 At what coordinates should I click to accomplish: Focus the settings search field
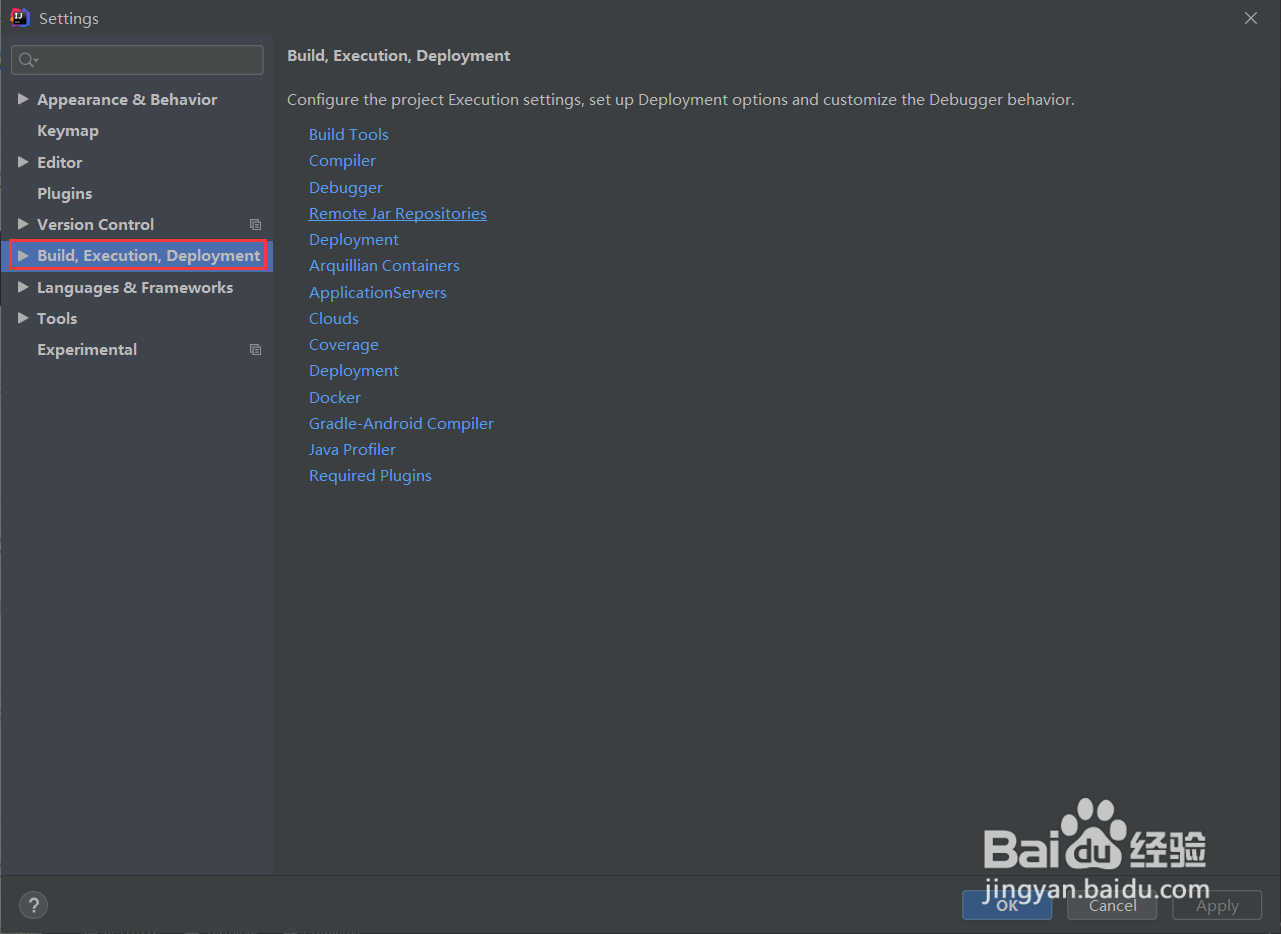[137, 60]
